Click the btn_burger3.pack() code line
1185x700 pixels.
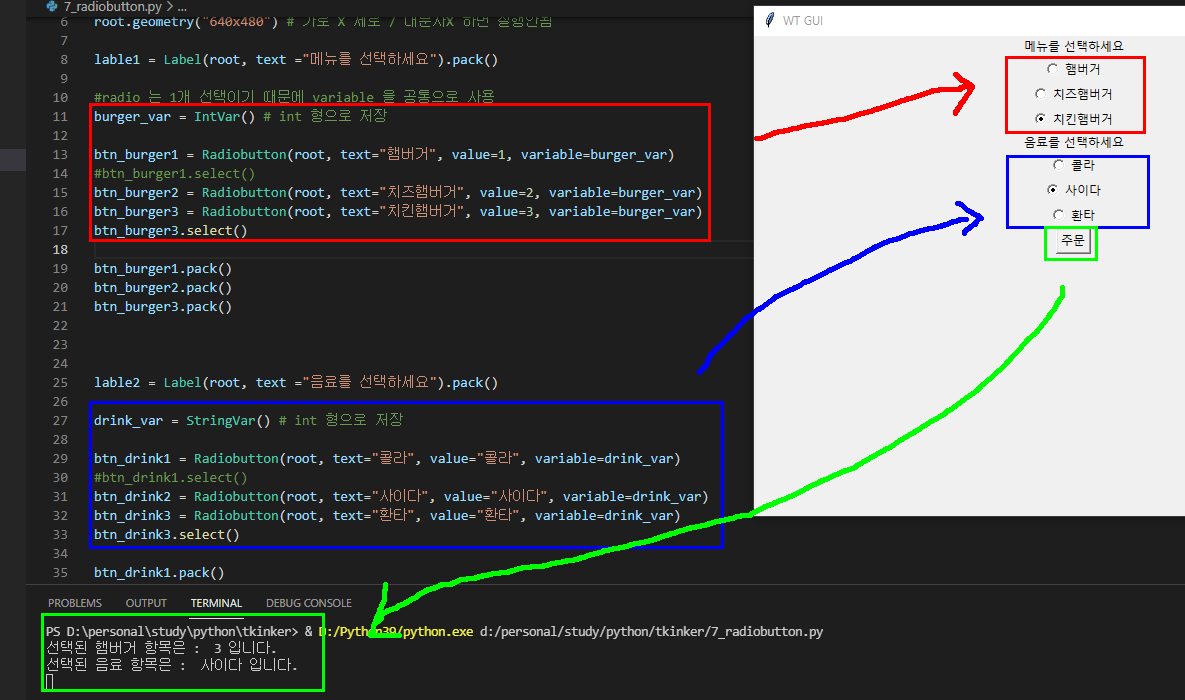[x=162, y=306]
